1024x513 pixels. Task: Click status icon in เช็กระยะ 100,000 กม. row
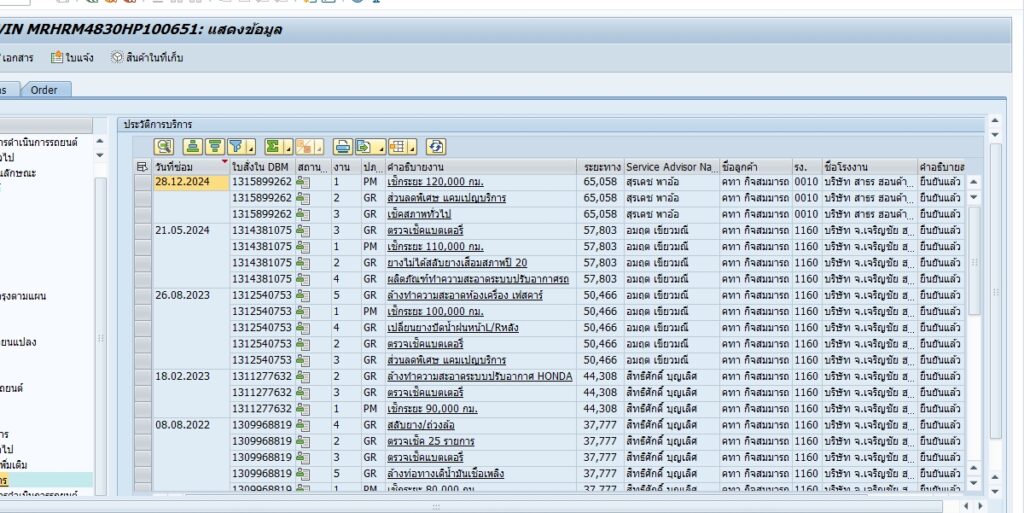coord(302,311)
